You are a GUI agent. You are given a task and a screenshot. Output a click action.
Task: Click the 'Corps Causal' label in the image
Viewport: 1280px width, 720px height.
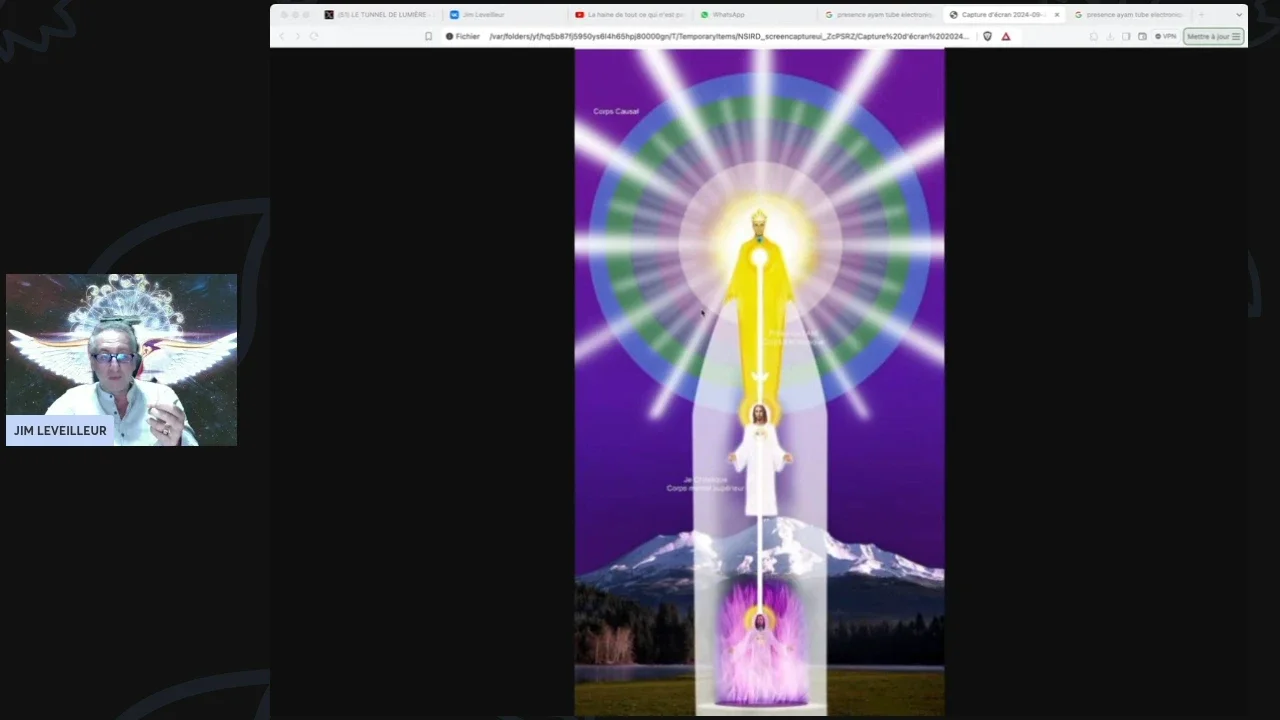616,111
